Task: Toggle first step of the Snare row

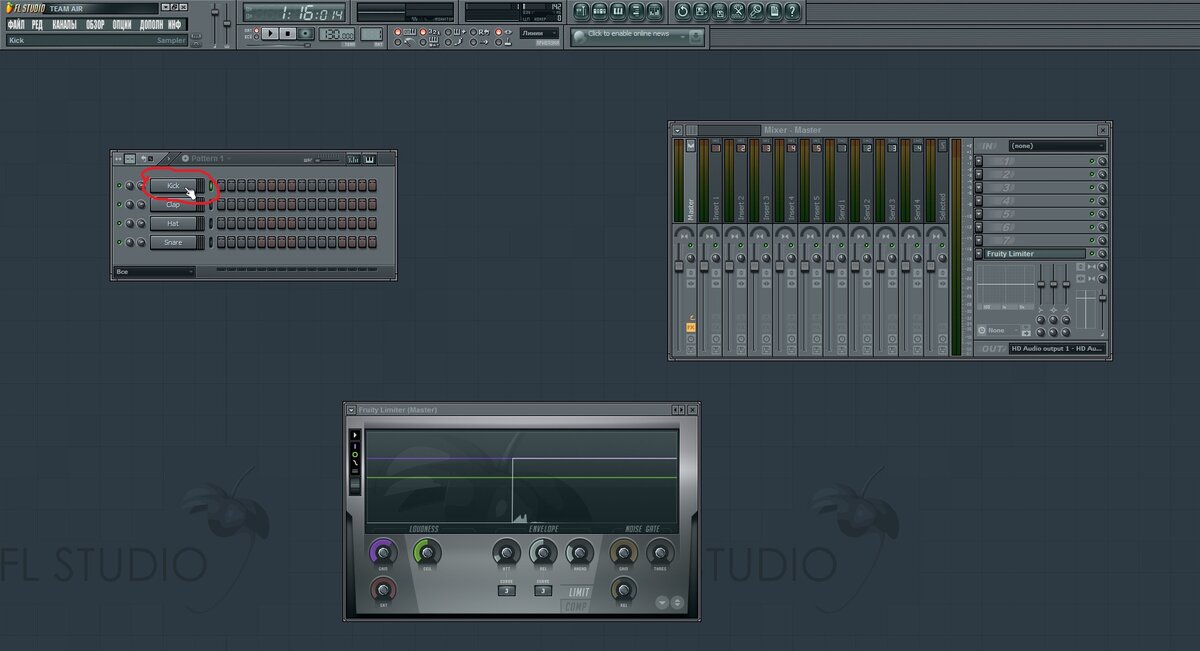Action: coord(221,243)
